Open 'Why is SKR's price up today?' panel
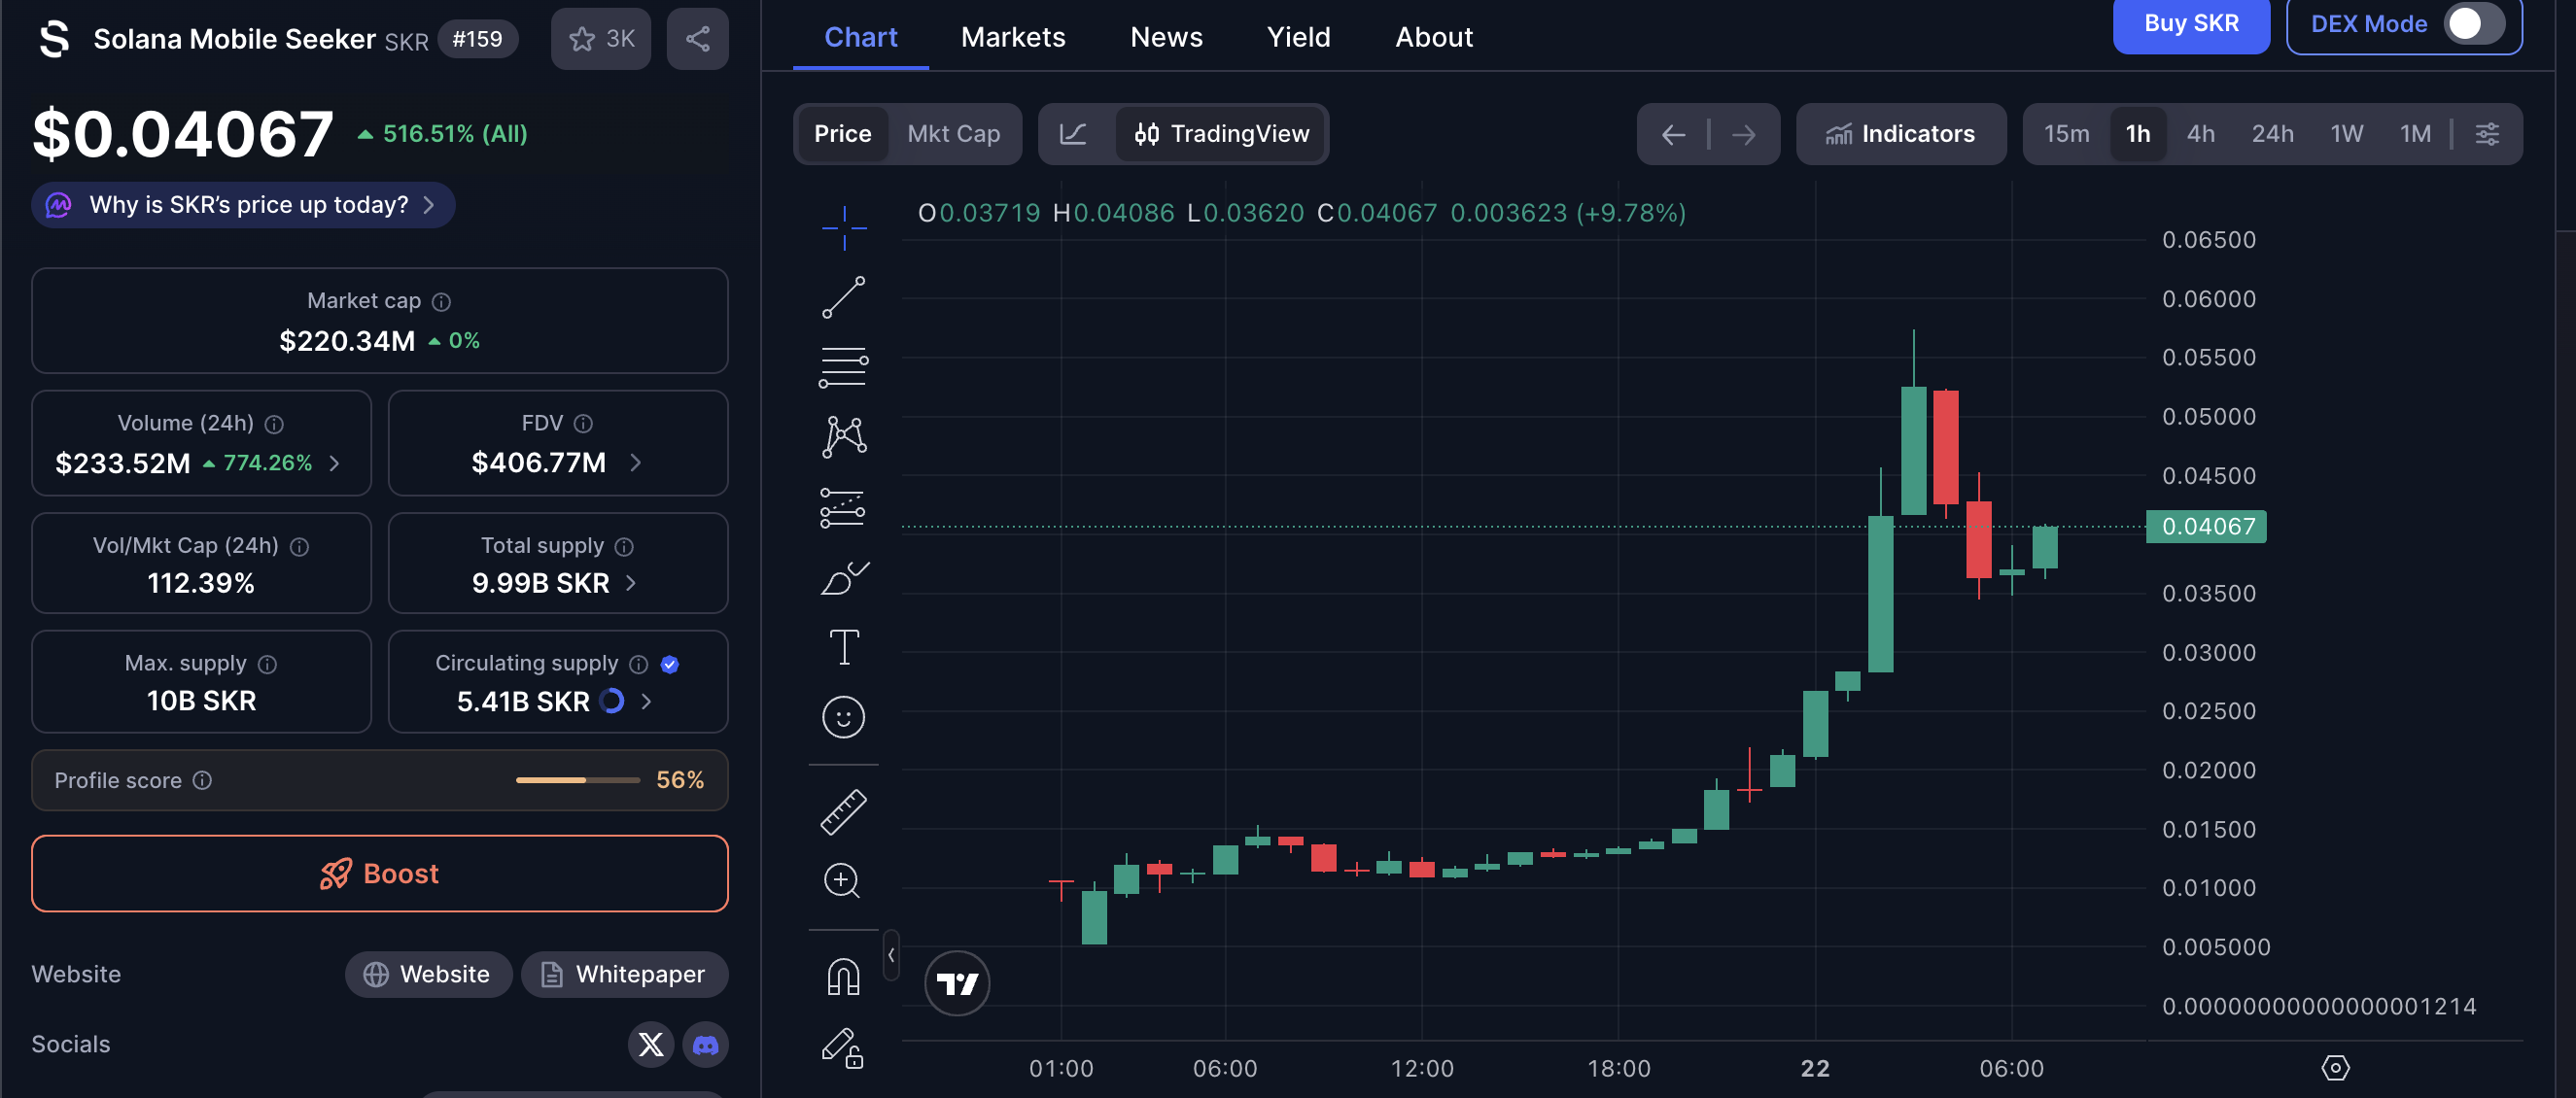Screen dimensions: 2576x1098 point(242,204)
